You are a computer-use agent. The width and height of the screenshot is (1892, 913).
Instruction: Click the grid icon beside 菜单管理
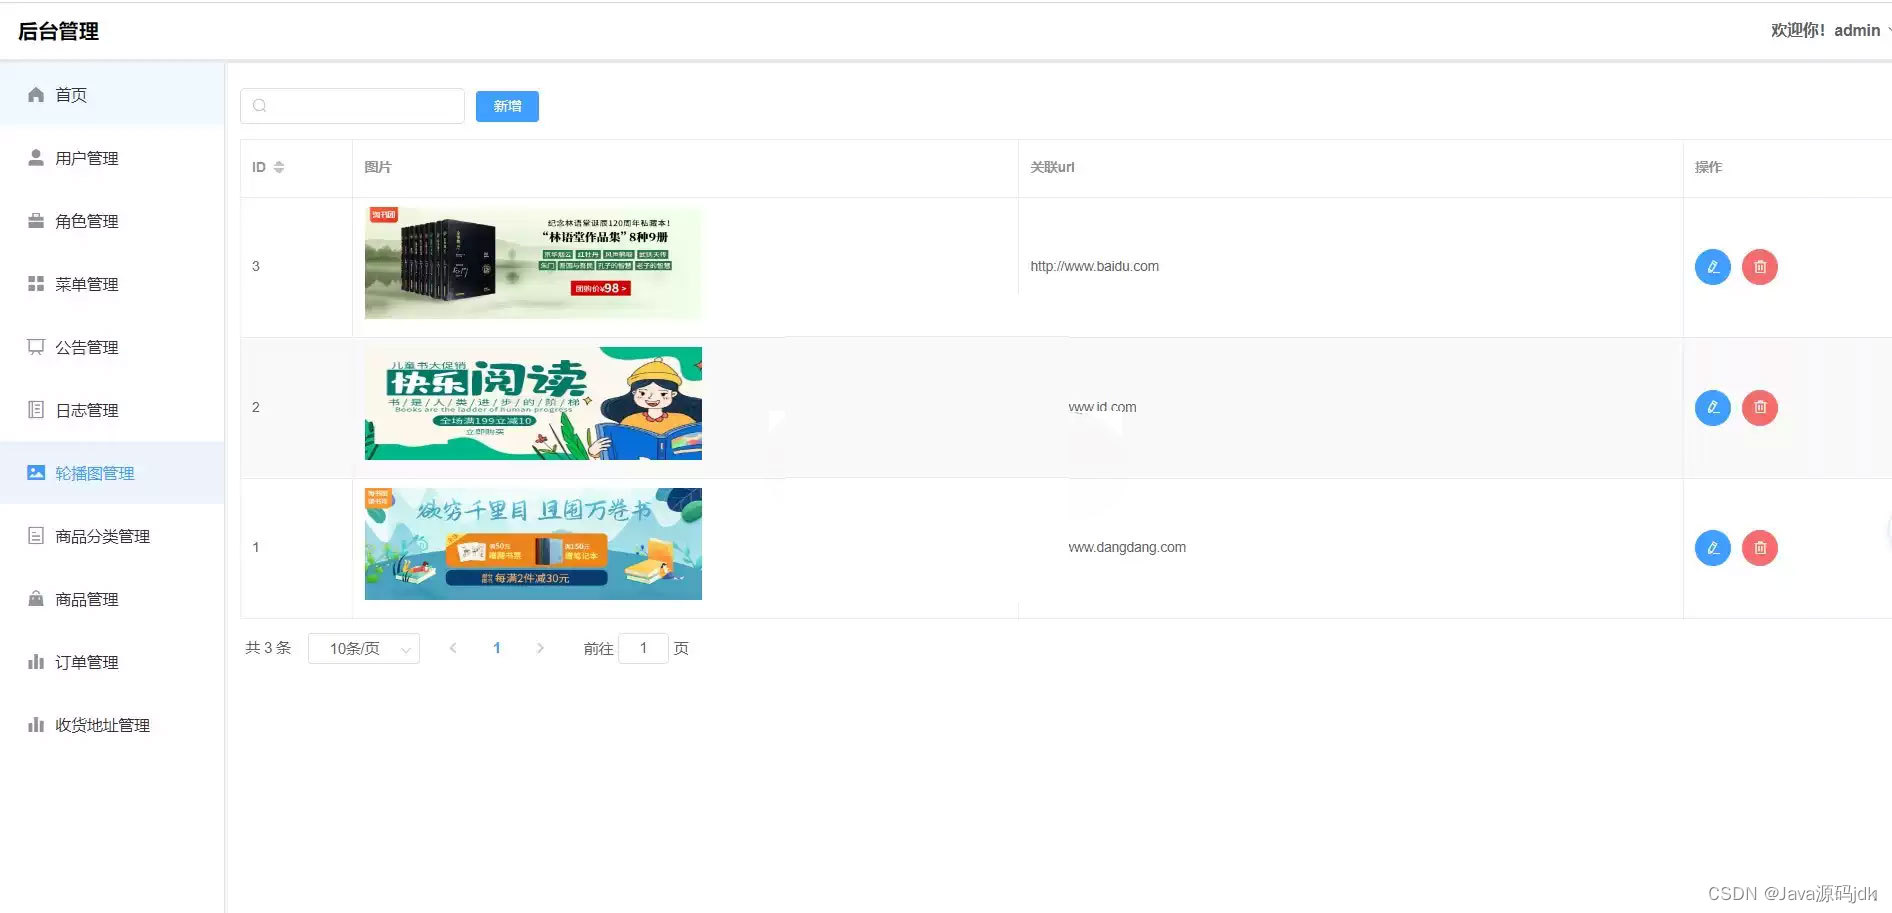click(x=36, y=284)
